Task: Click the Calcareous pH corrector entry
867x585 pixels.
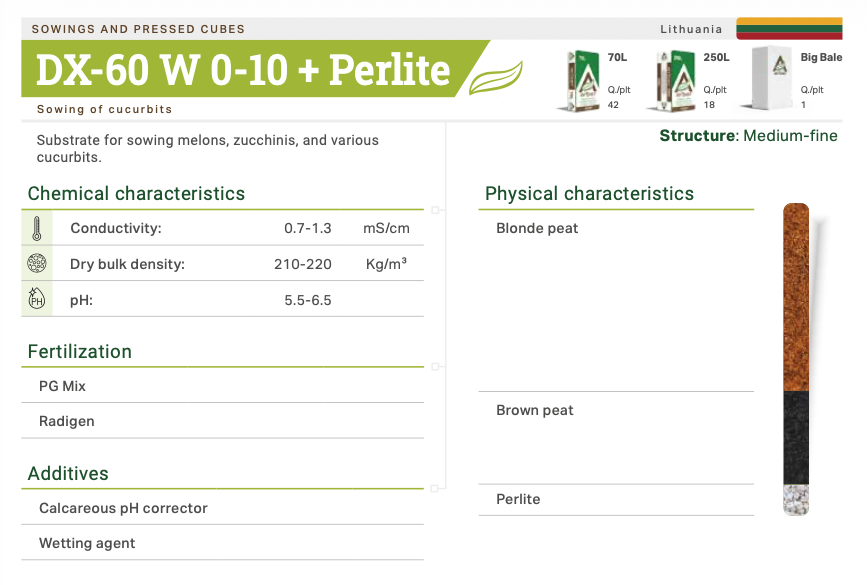Action: coord(123,508)
